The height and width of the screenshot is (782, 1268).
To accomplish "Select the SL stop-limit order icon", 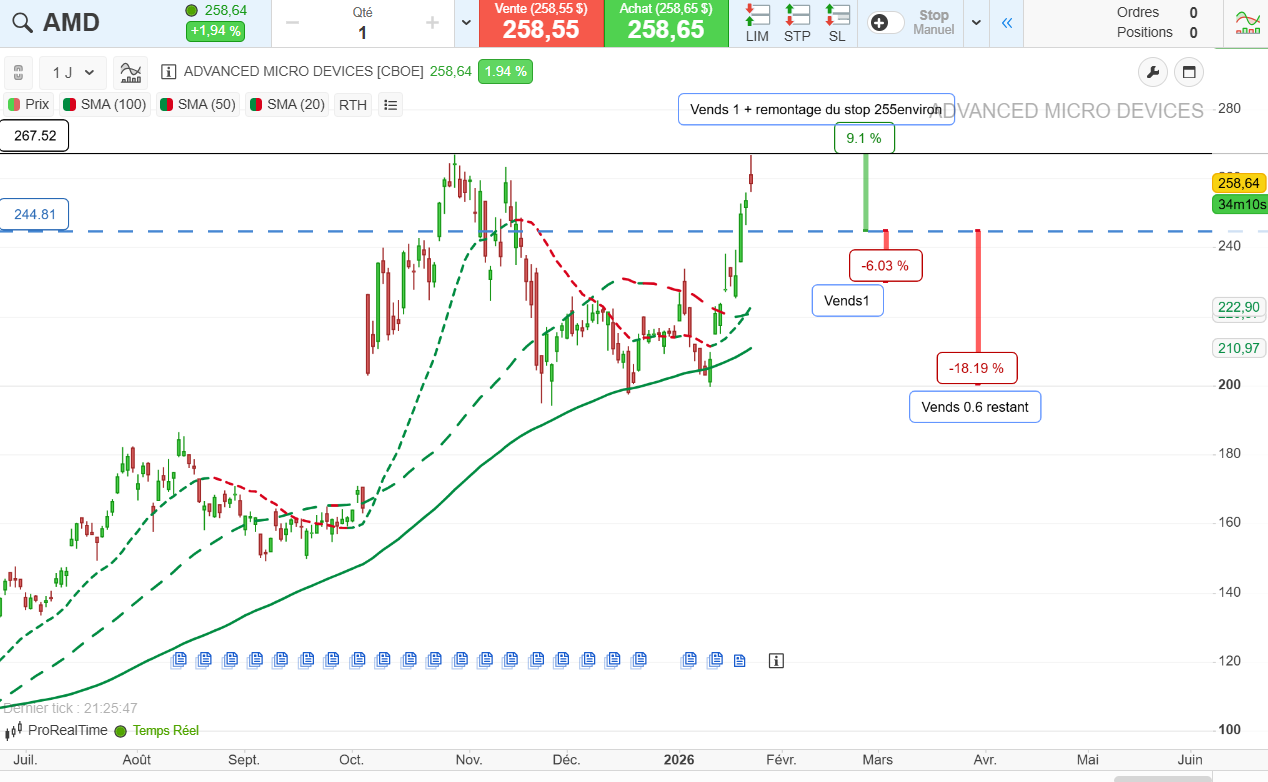I will tap(837, 23).
